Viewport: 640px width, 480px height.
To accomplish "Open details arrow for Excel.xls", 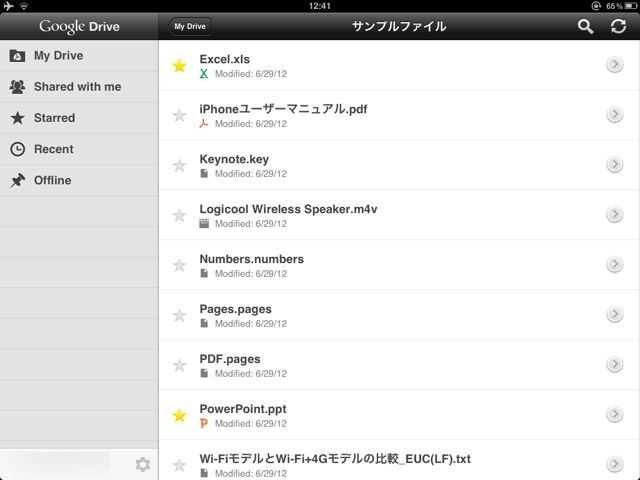I will coord(614,64).
